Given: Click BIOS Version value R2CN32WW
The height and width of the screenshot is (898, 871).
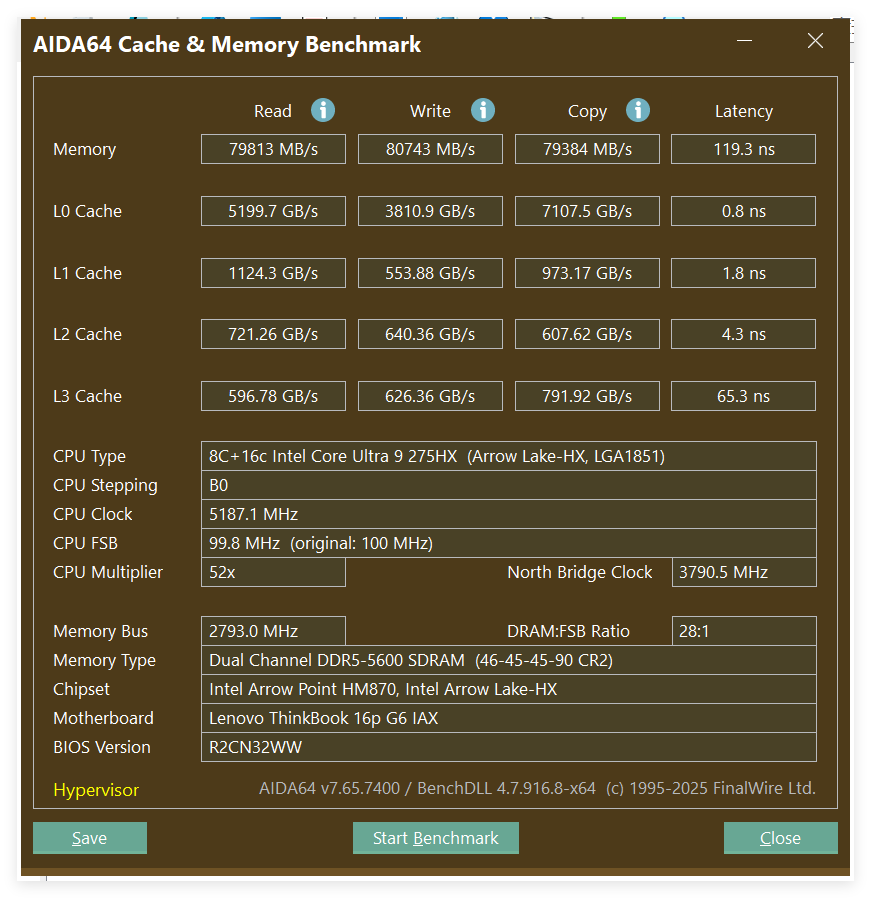Looking at the screenshot, I should [x=509, y=747].
